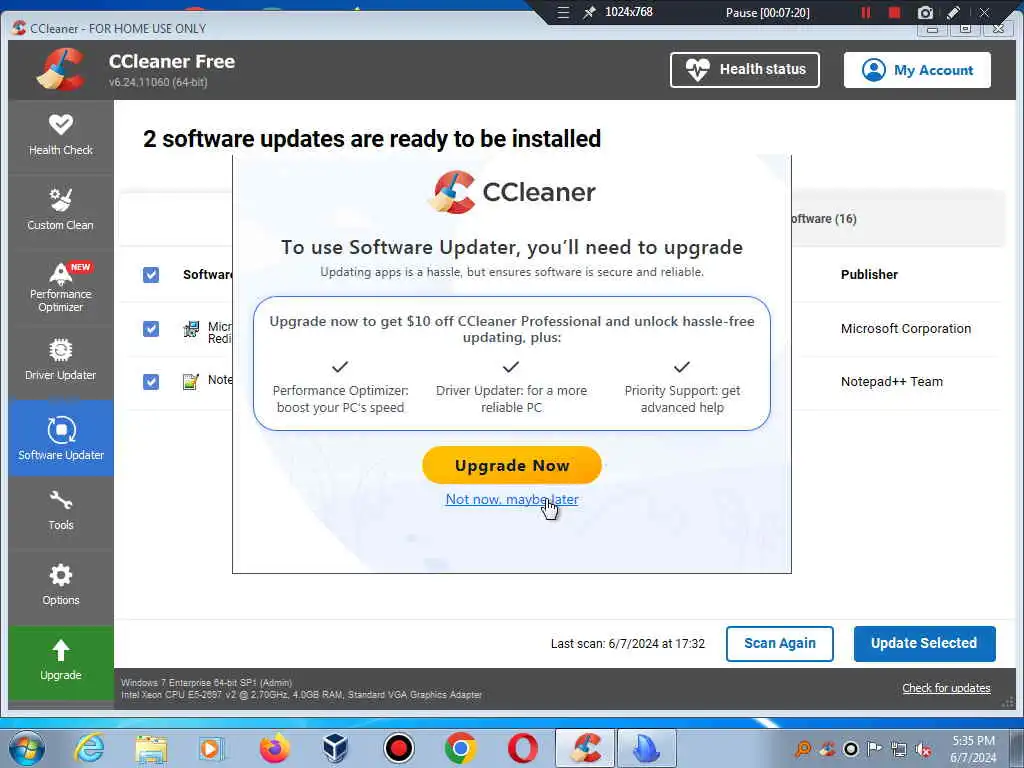
Task: Click Health status button
Action: click(x=744, y=70)
